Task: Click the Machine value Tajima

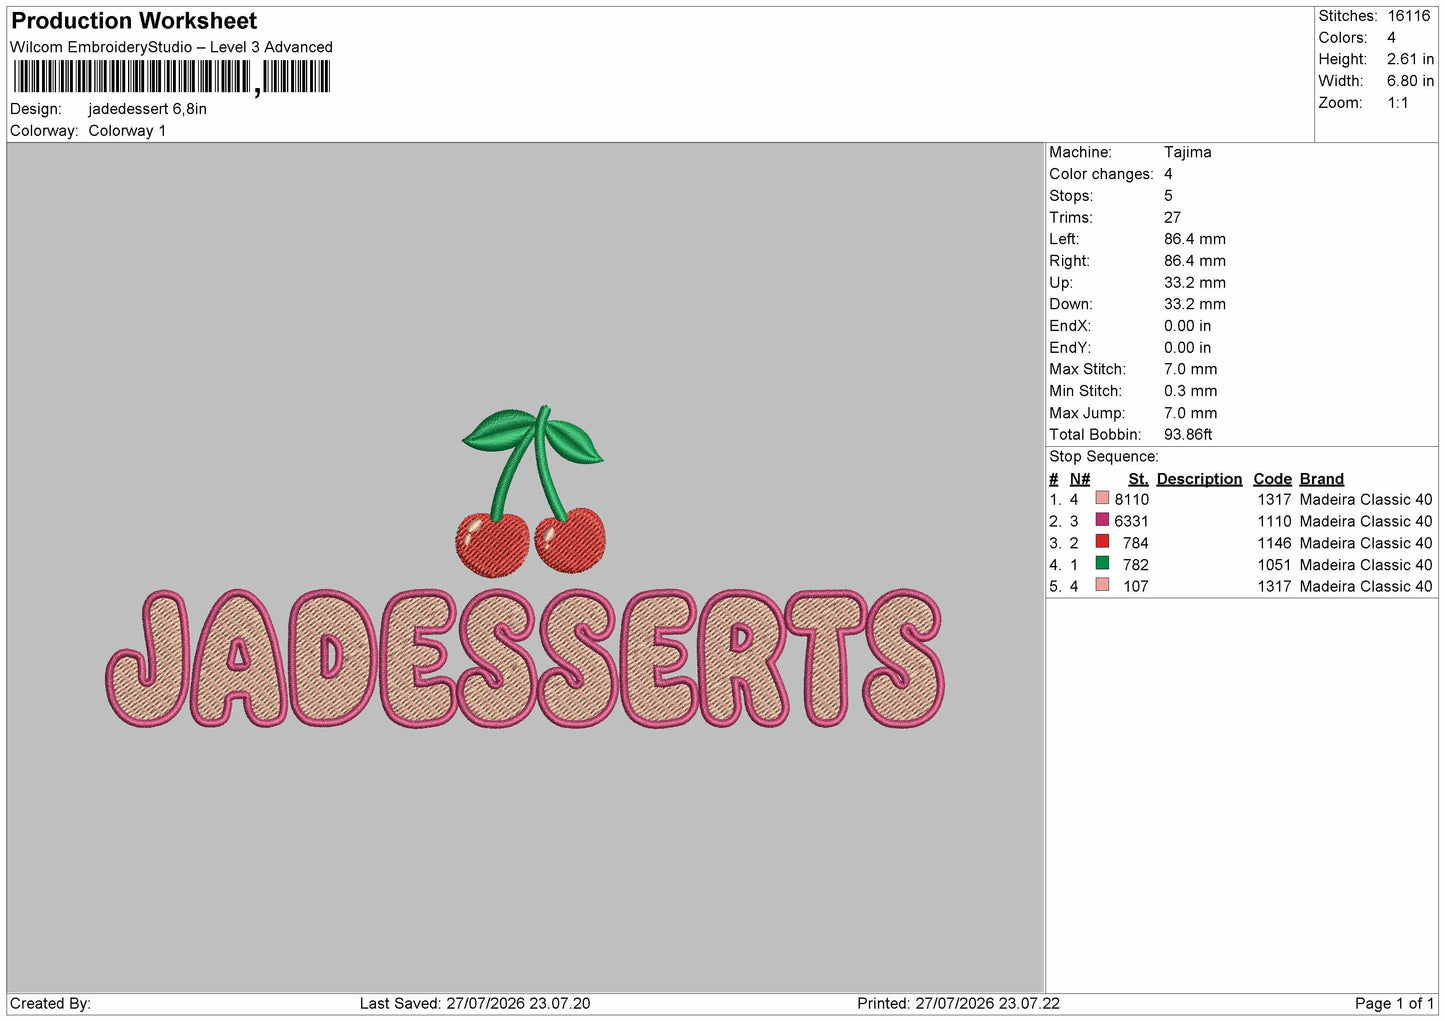Action: [x=1187, y=152]
